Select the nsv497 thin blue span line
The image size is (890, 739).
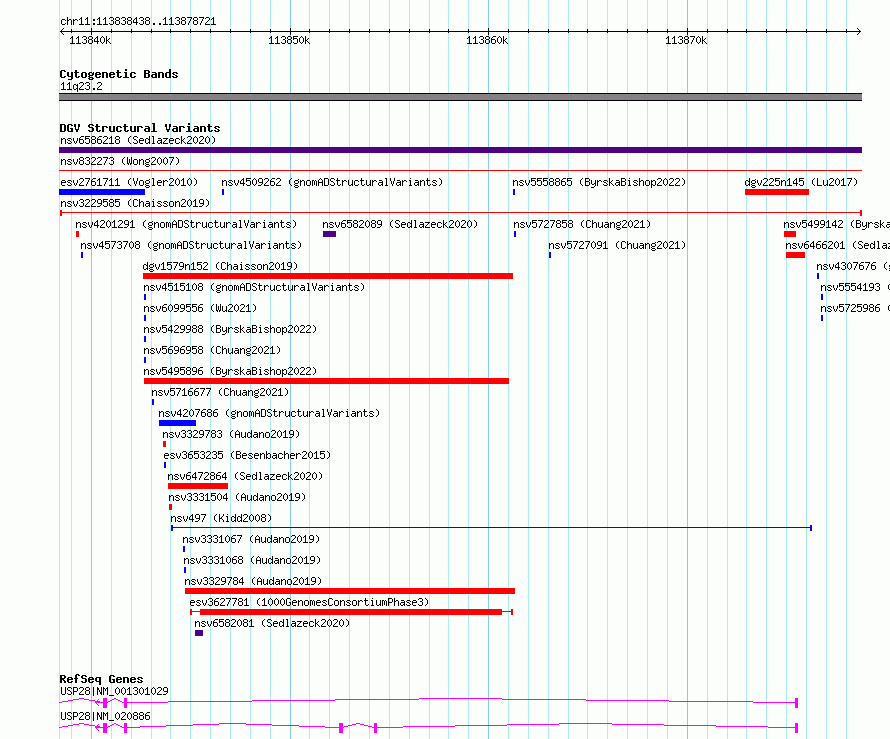coord(492,528)
